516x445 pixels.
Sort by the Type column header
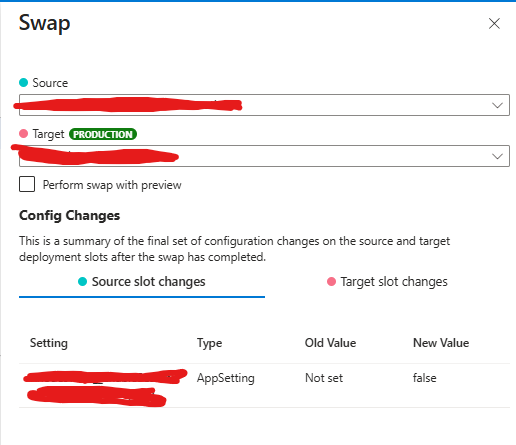point(209,343)
